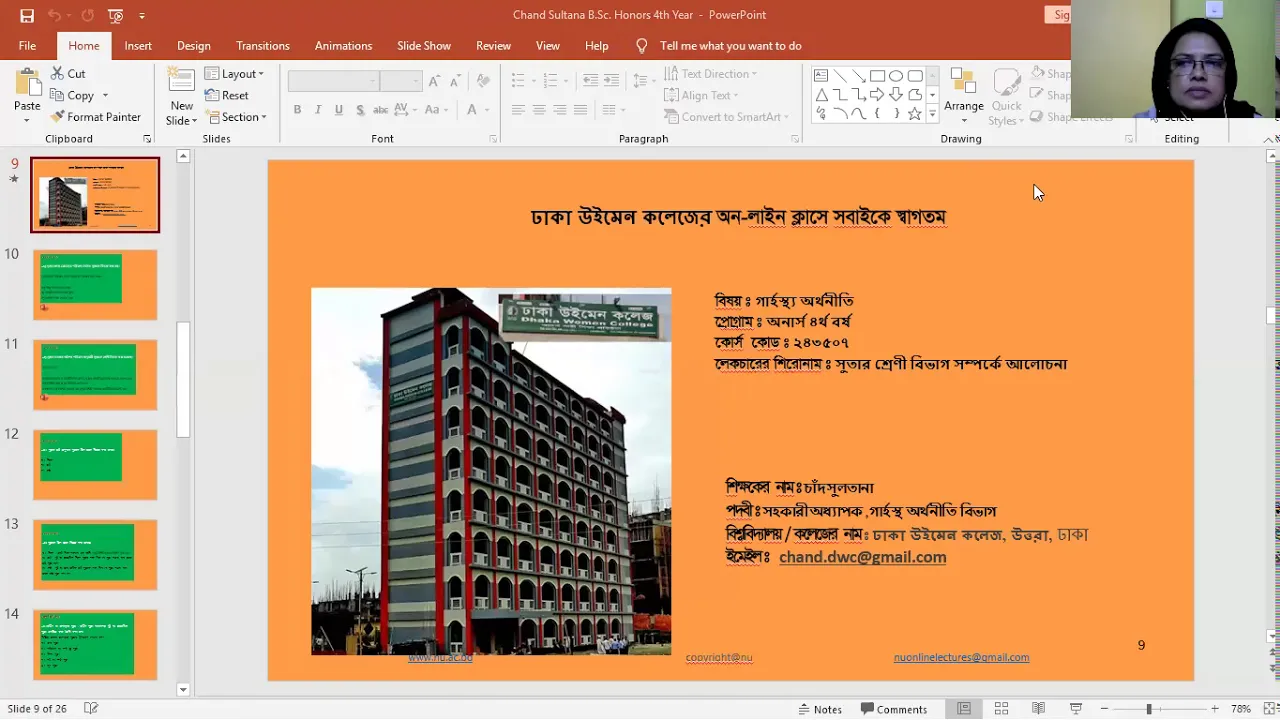This screenshot has width=1280, height=720.
Task: Open the font name combo box
Action: coord(333,81)
